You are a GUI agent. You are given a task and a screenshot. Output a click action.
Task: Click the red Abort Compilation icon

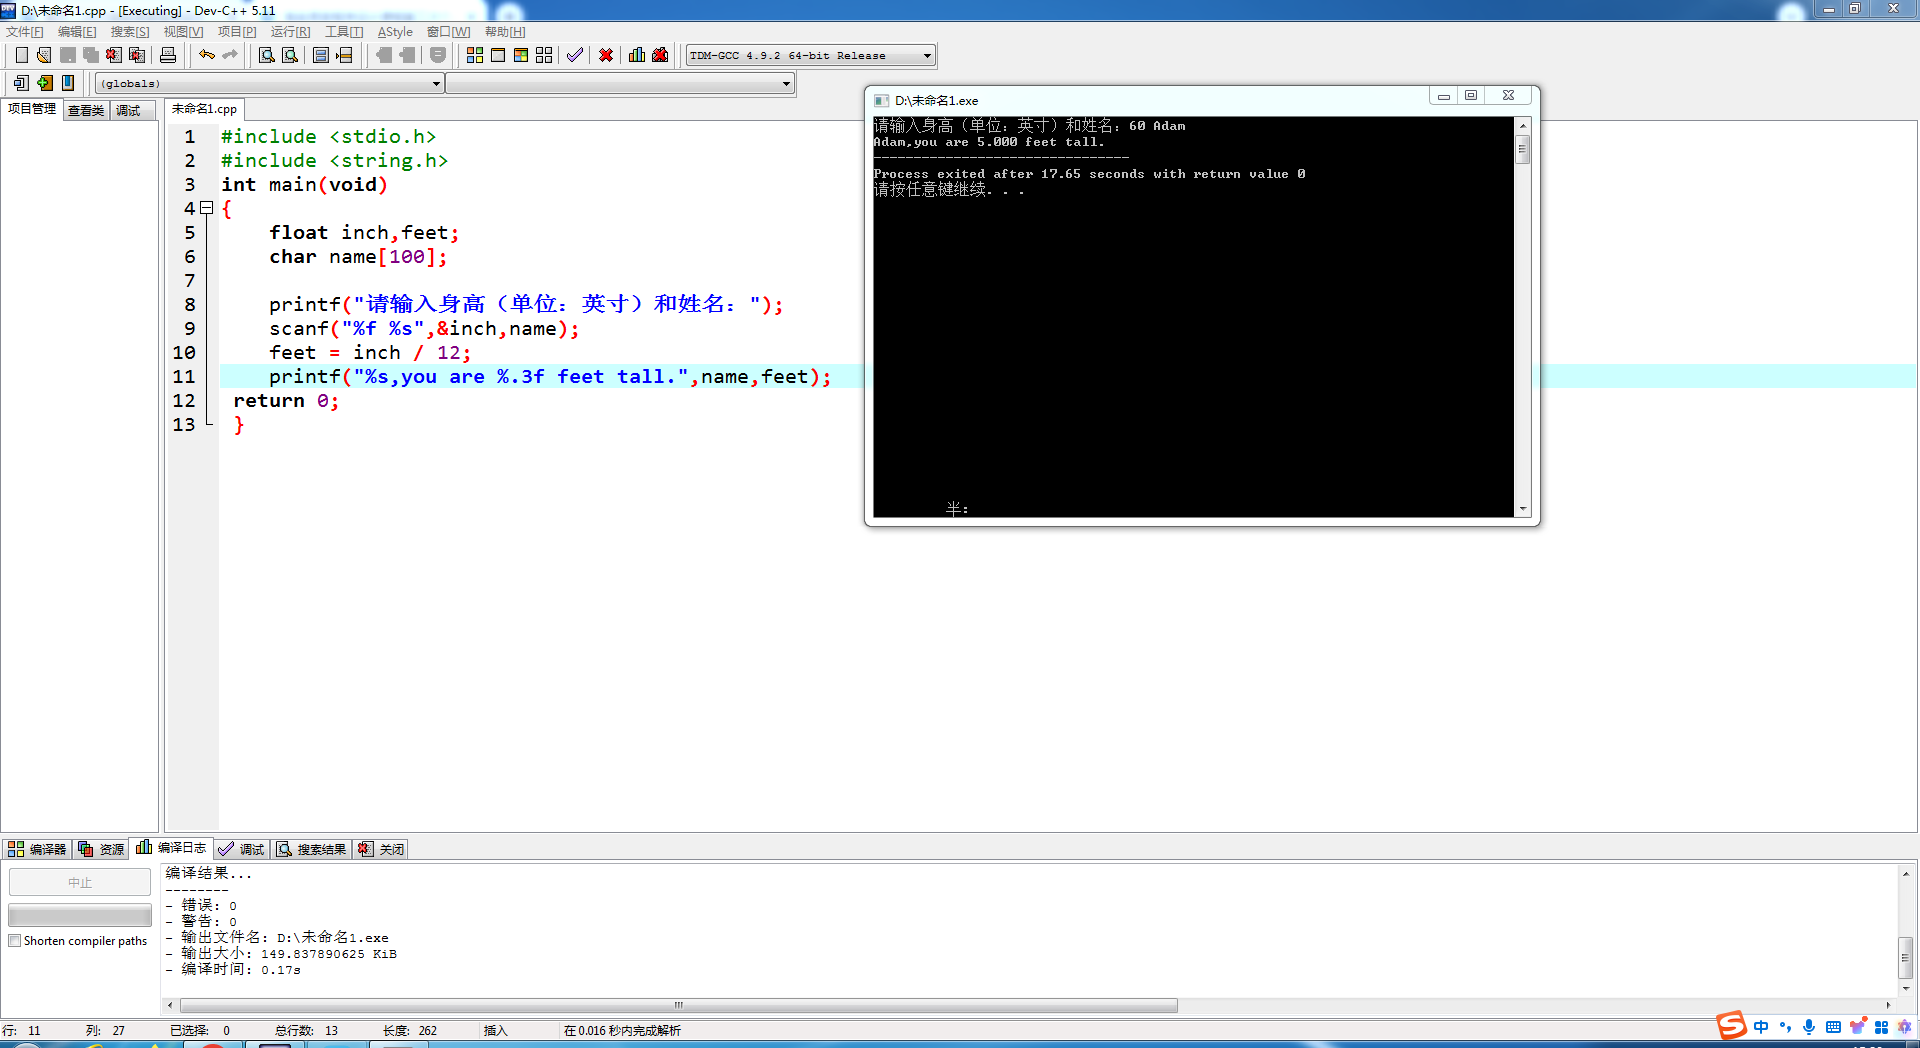[x=605, y=55]
